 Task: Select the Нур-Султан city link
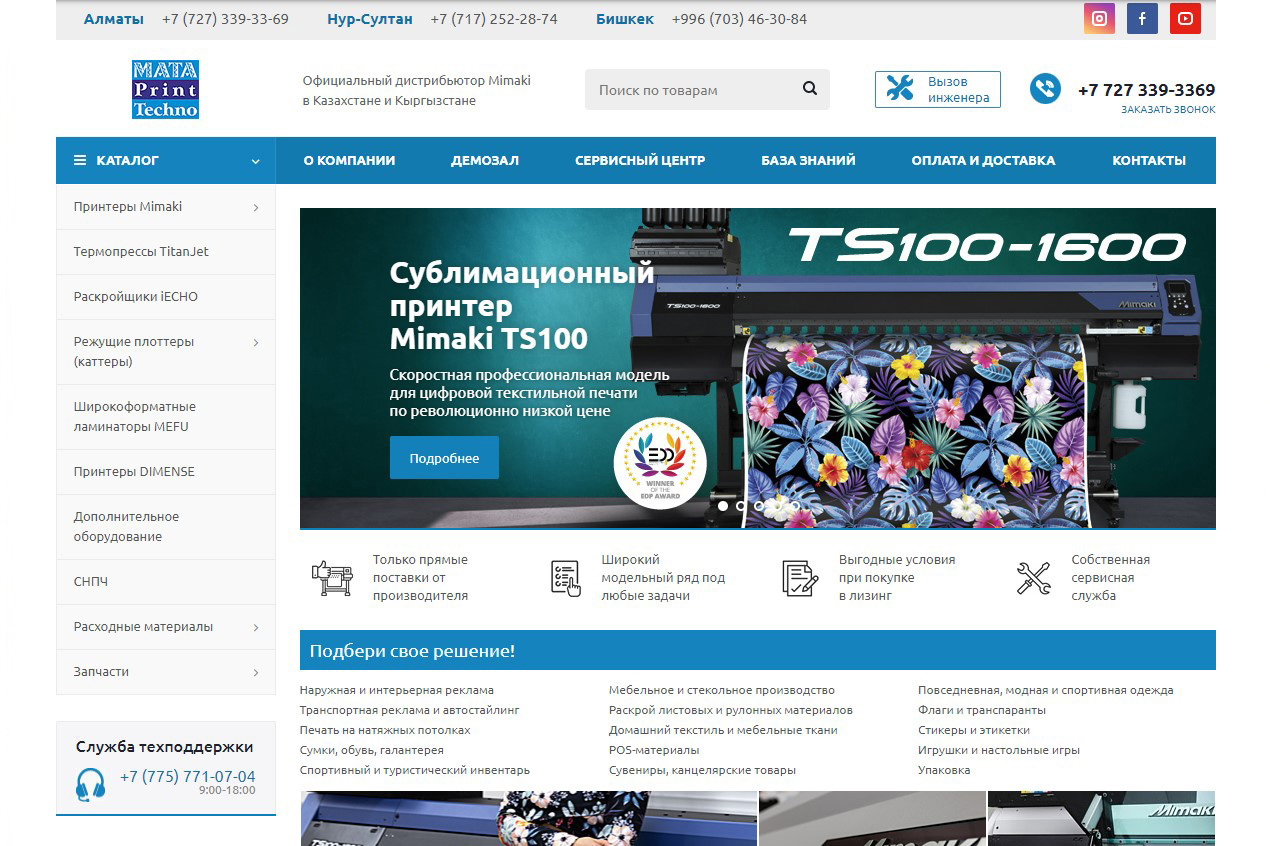[x=370, y=19]
